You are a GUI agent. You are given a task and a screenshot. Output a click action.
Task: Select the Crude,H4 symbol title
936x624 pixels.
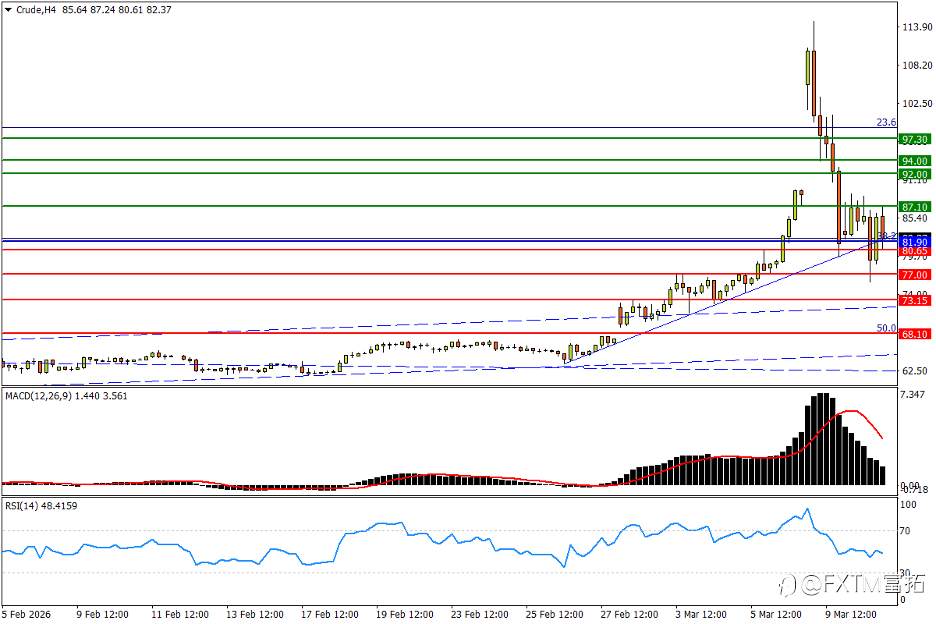[35, 10]
